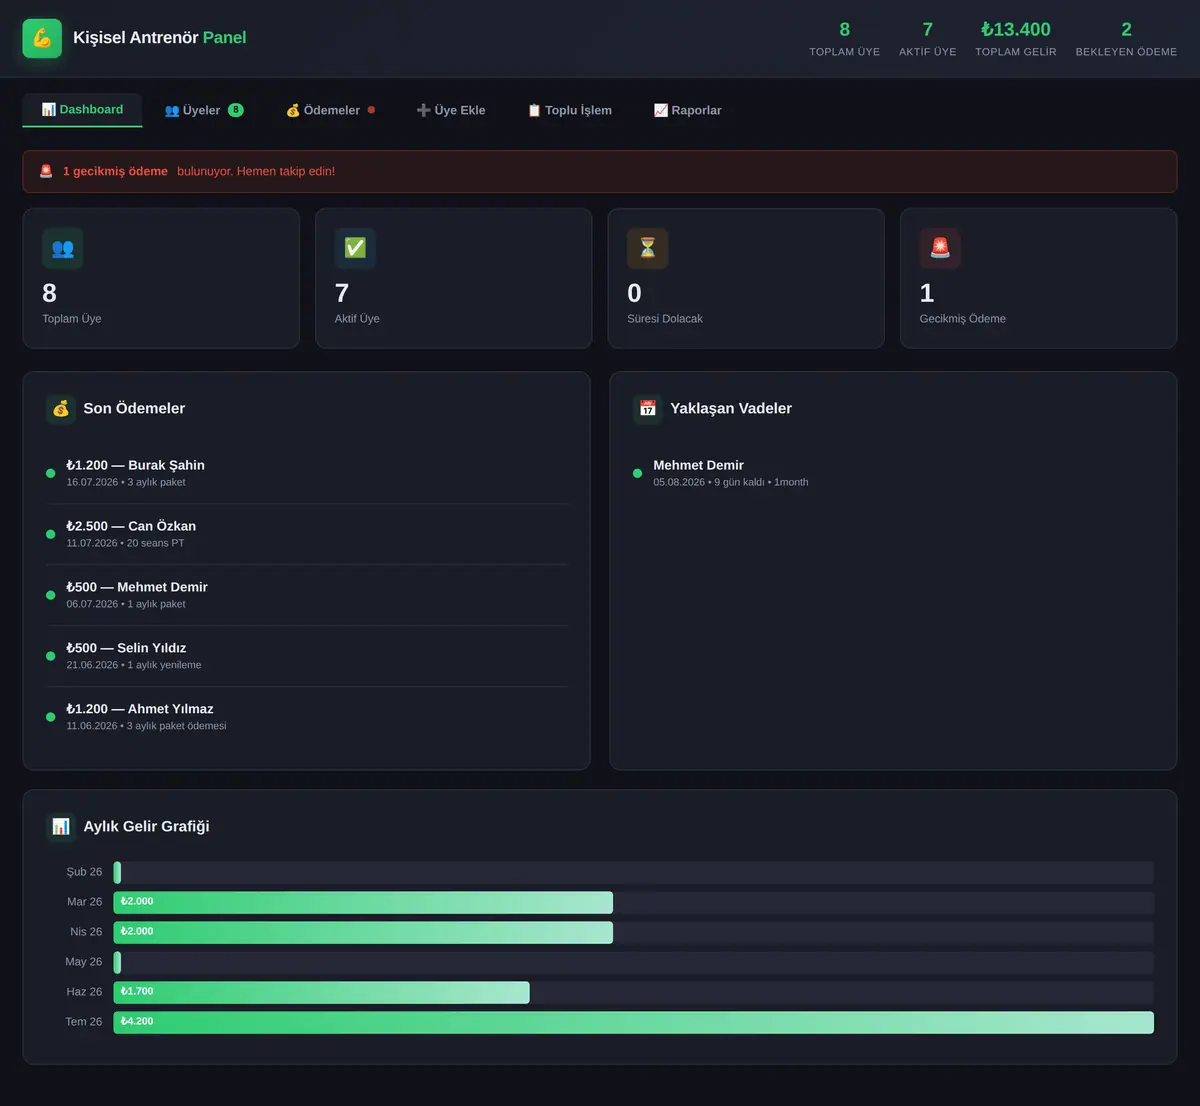The width and height of the screenshot is (1200, 1106).
Task: Click Mehmet Demir in Yaklaşan Vadeler
Action: click(698, 465)
